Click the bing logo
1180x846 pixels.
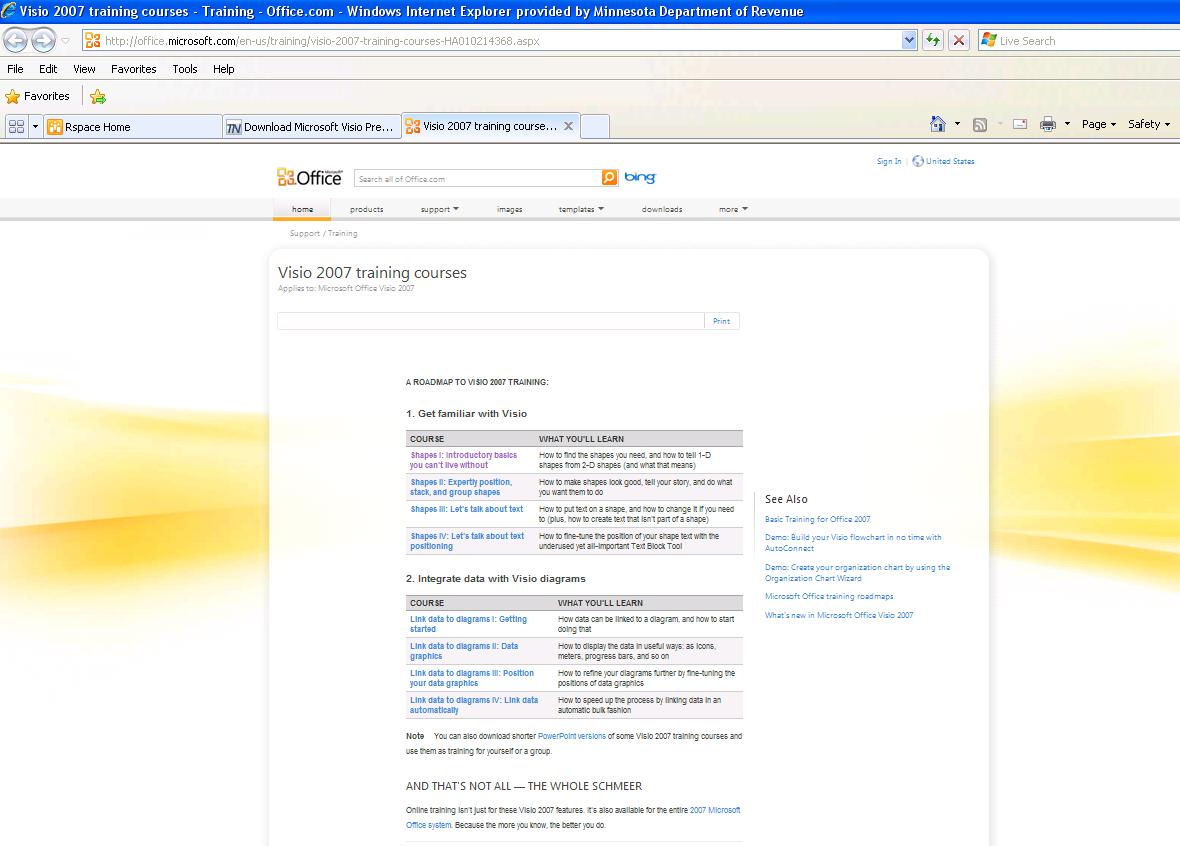[x=640, y=178]
